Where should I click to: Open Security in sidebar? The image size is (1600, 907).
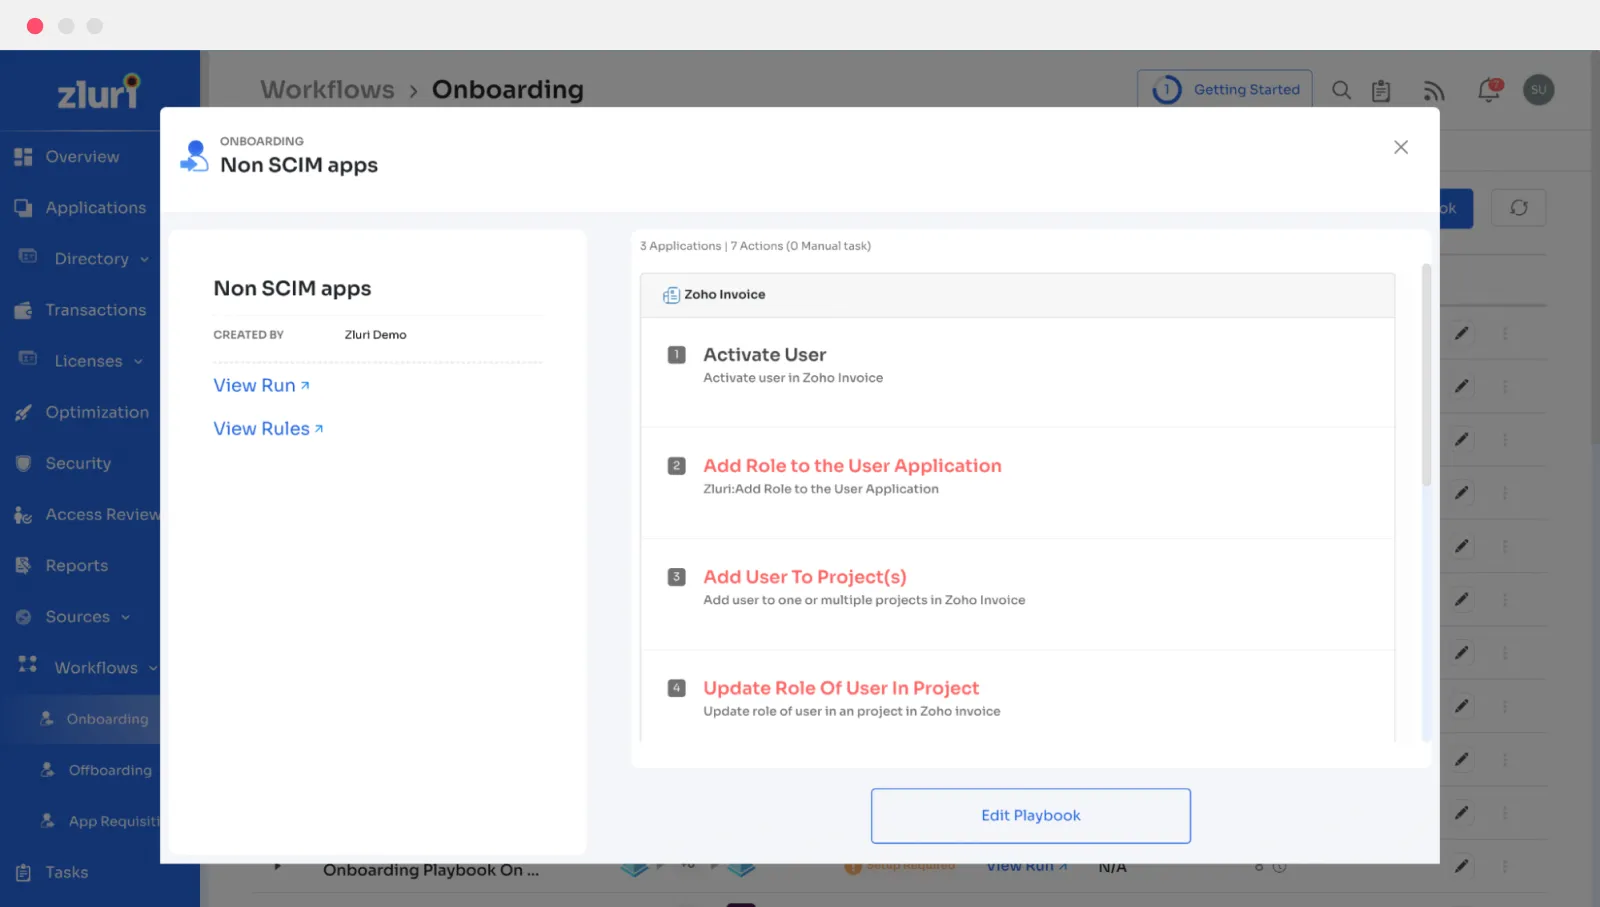(78, 463)
